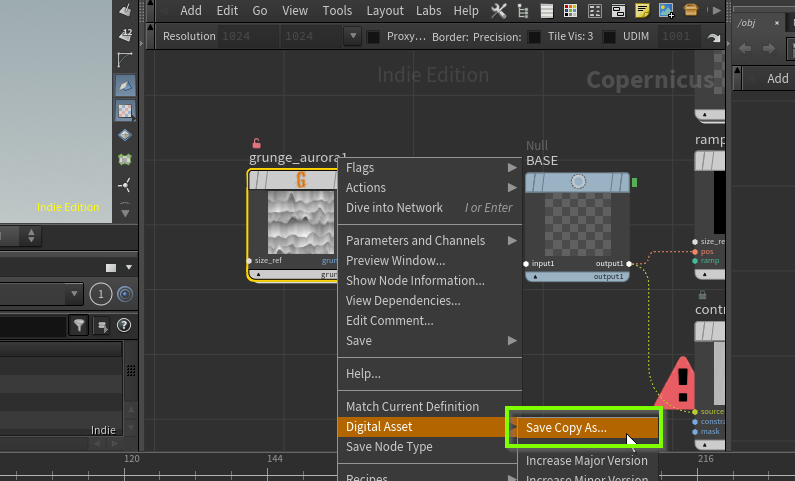Open the help question mark icon
This screenshot has width=795, height=481.
[125, 325]
